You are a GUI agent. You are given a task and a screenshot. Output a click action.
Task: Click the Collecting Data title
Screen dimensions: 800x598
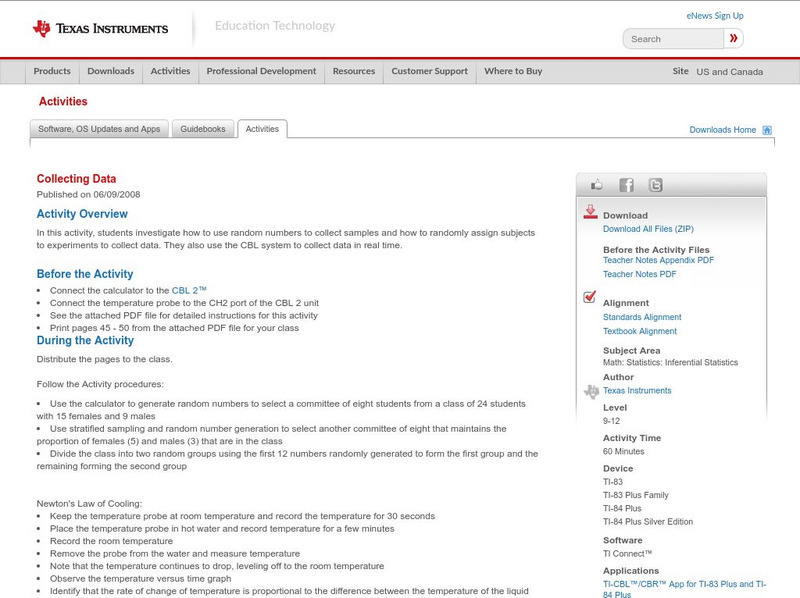click(76, 179)
